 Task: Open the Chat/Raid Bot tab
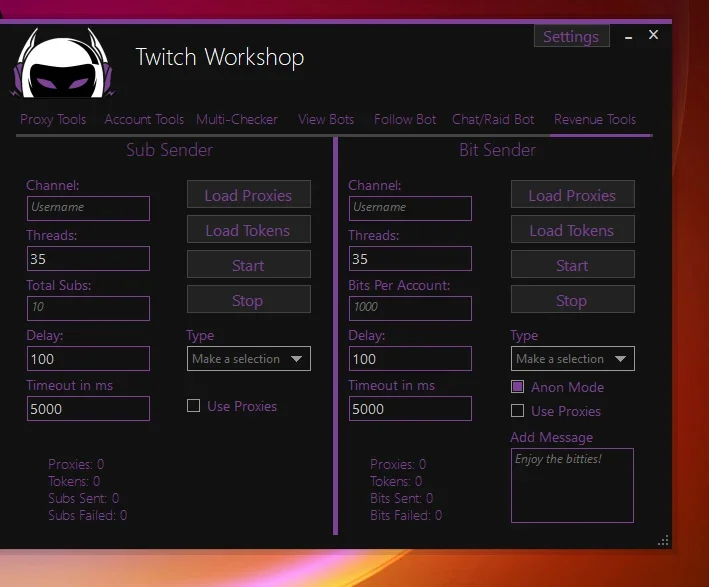(x=493, y=119)
